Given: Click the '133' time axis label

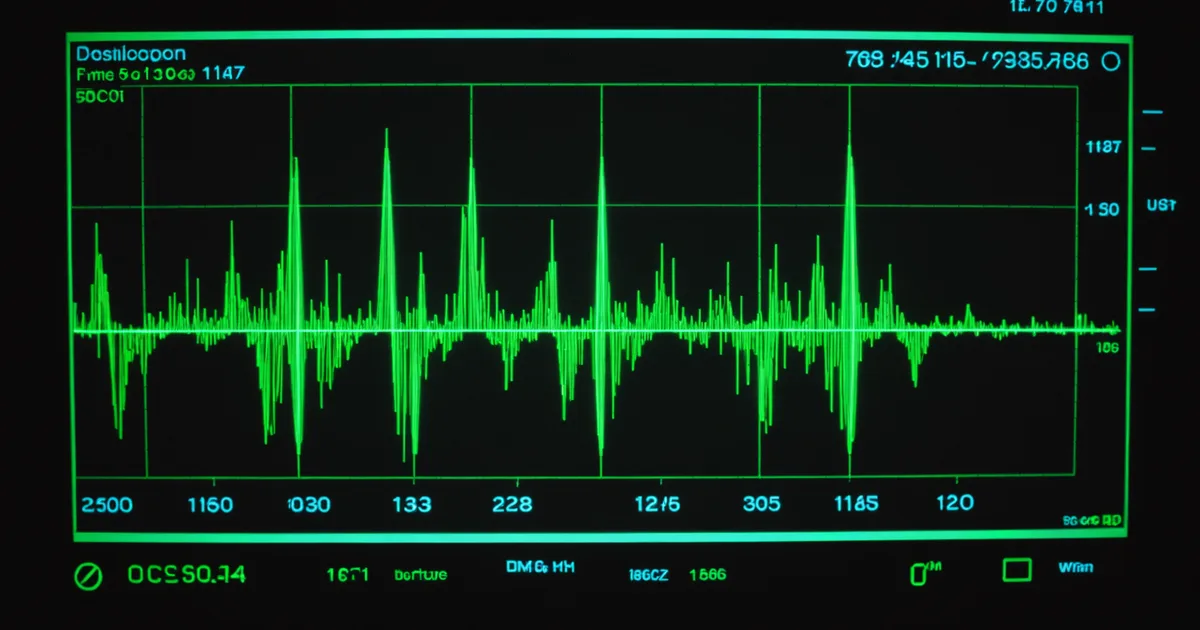Looking at the screenshot, I should 412,504.
